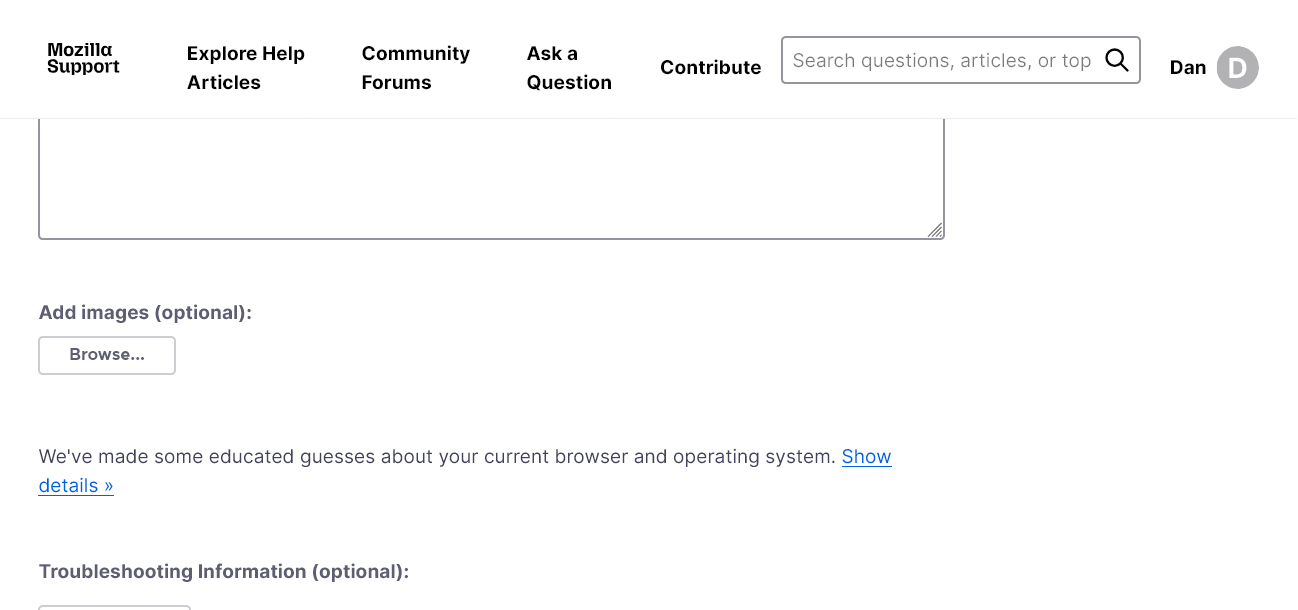Click the Add images (optional) label
This screenshot has height=610, width=1298.
(x=145, y=313)
